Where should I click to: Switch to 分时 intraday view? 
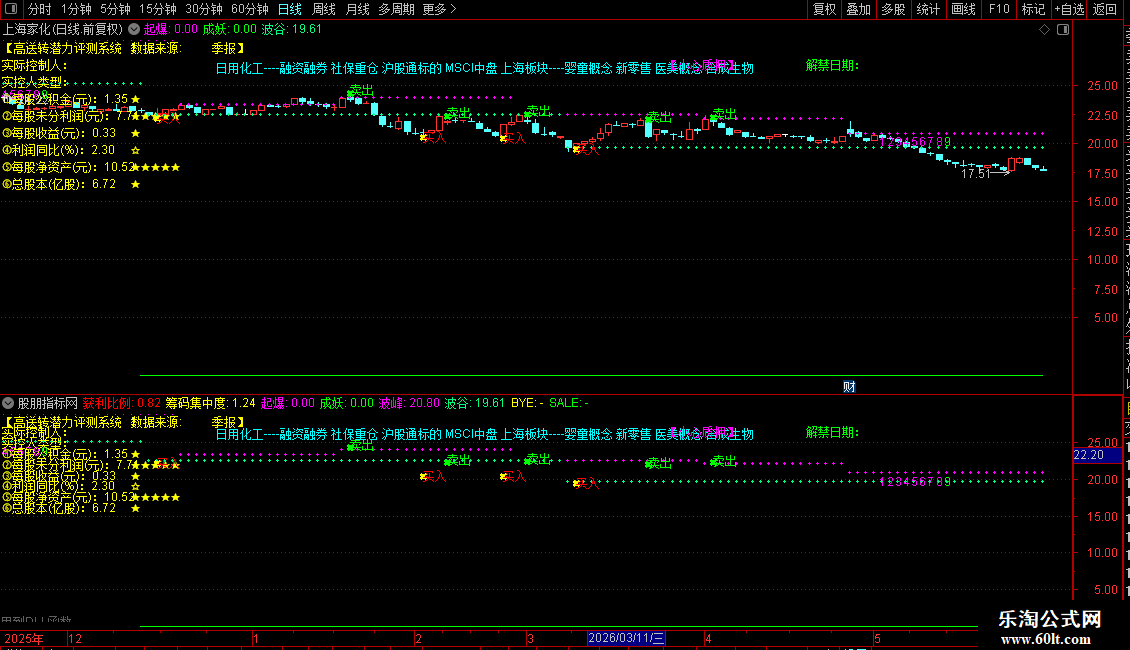pos(40,9)
